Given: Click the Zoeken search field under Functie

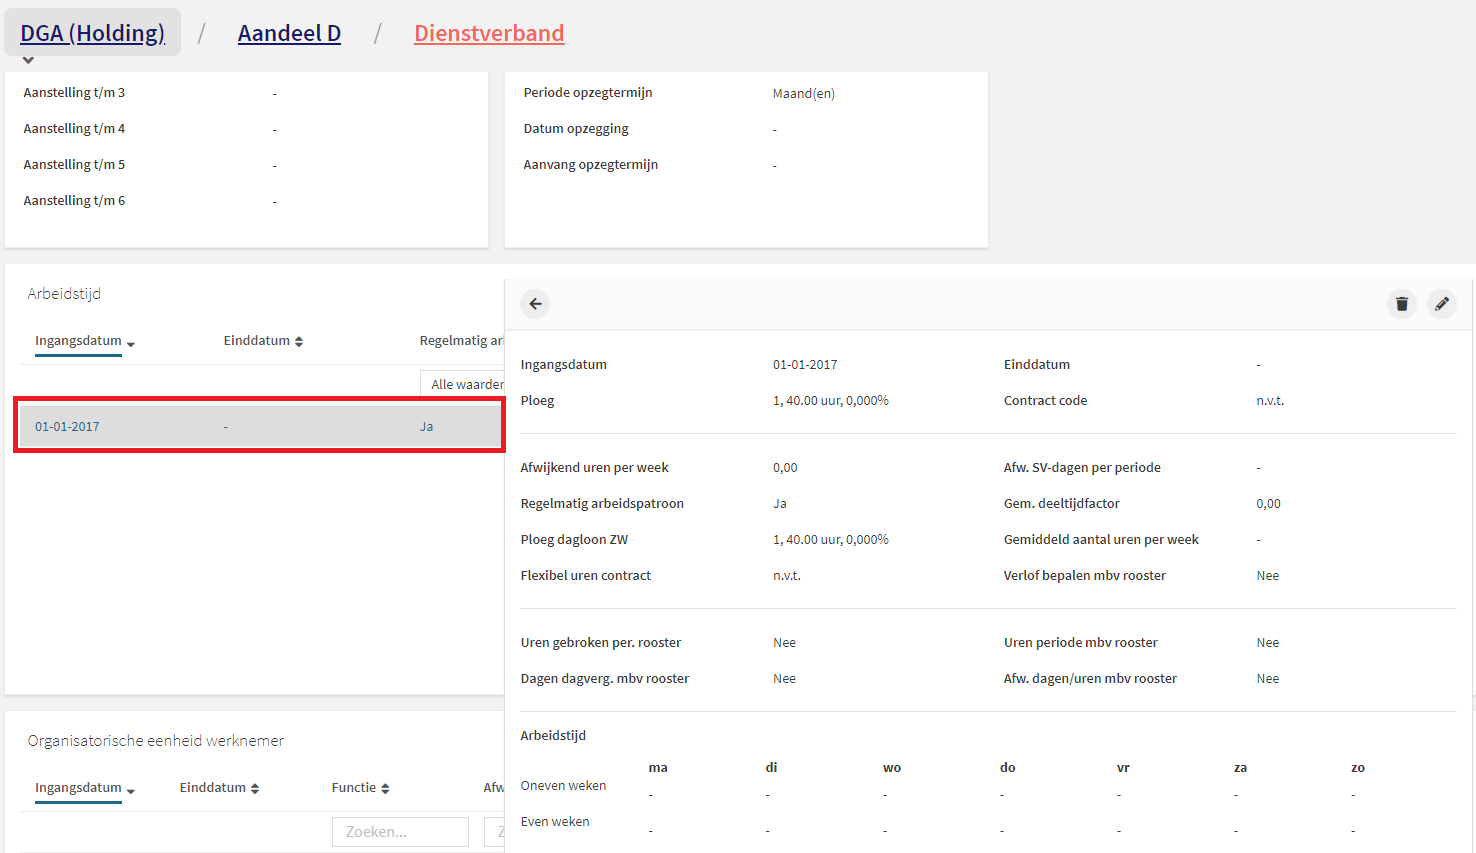Looking at the screenshot, I should (x=400, y=832).
